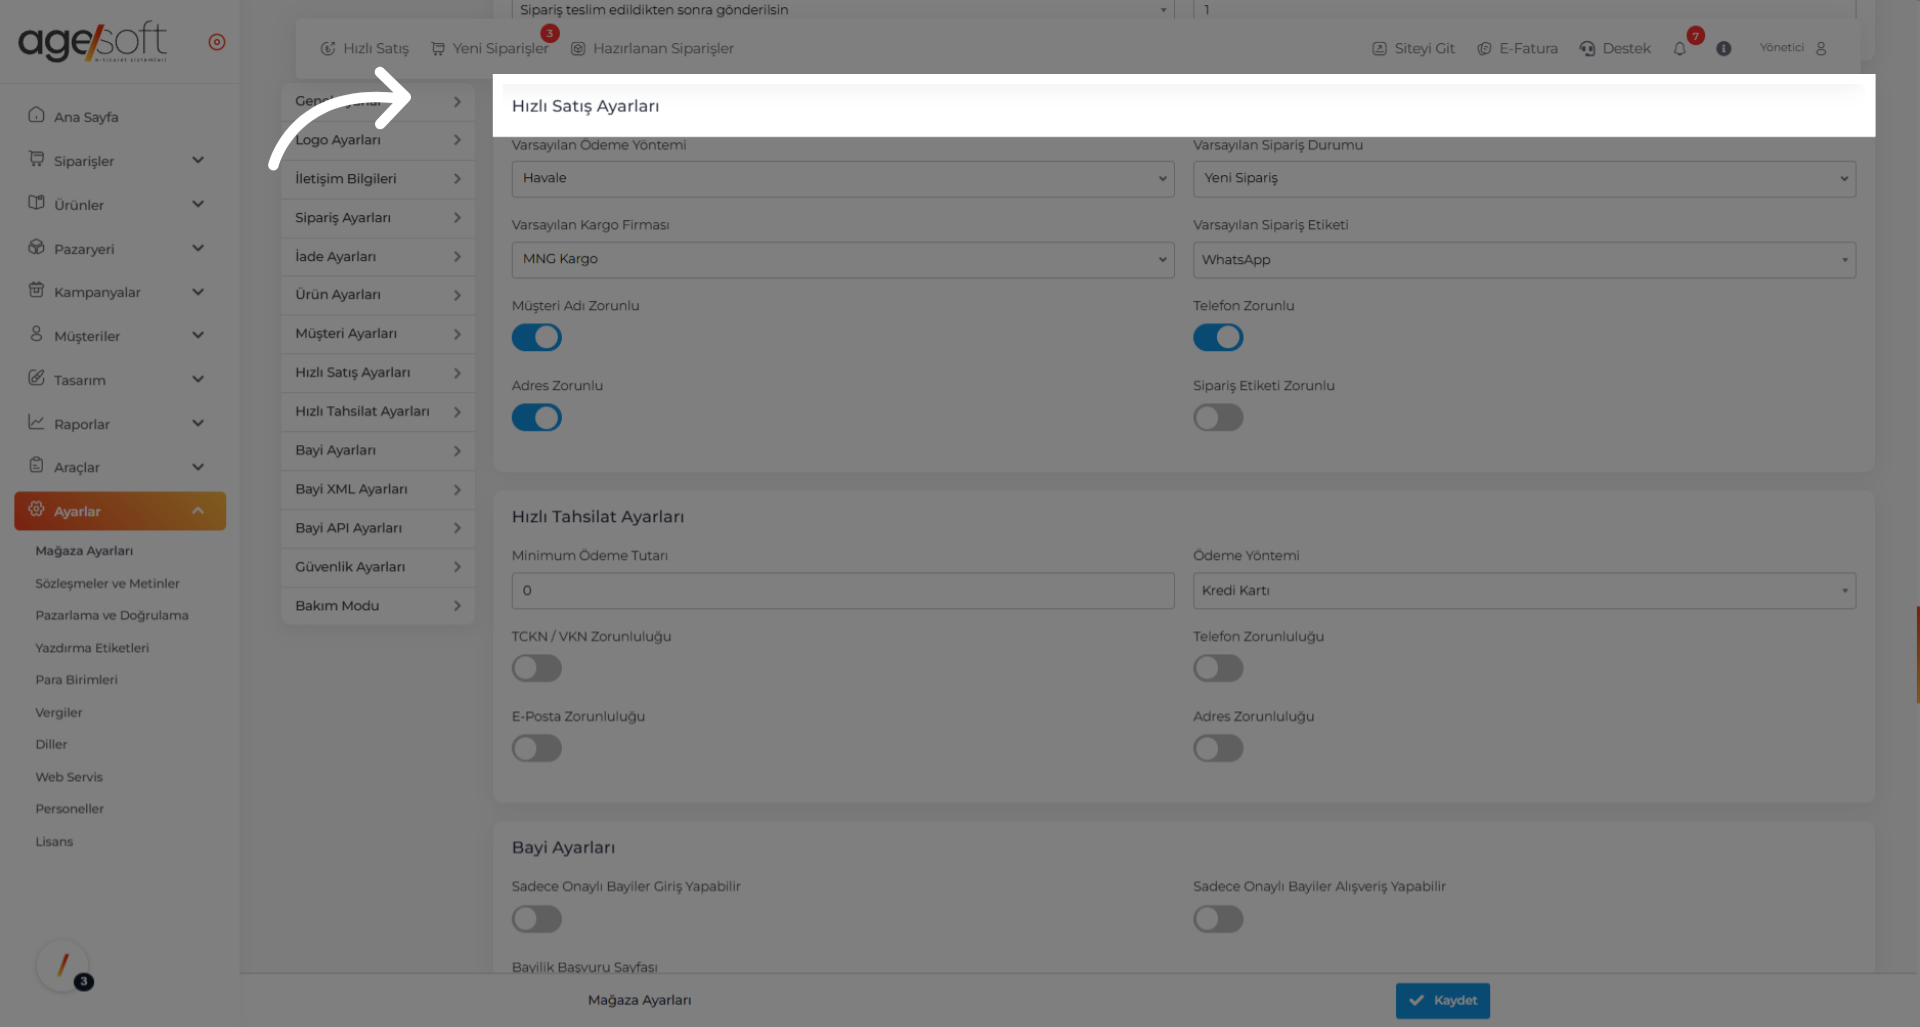Click the red target icon beside logo
1920x1027 pixels.
click(x=216, y=42)
